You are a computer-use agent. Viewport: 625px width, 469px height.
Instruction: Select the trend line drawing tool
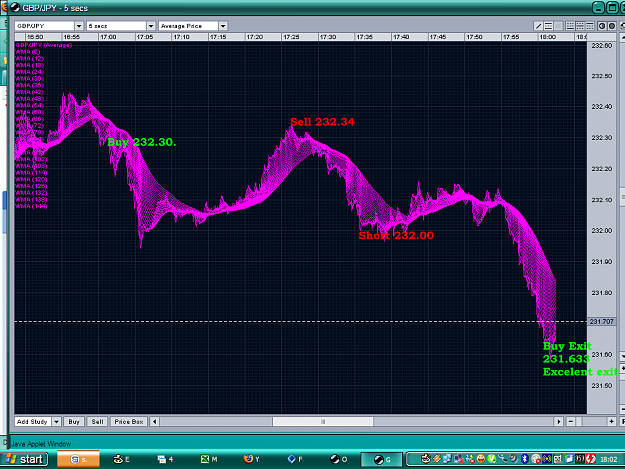click(538, 26)
